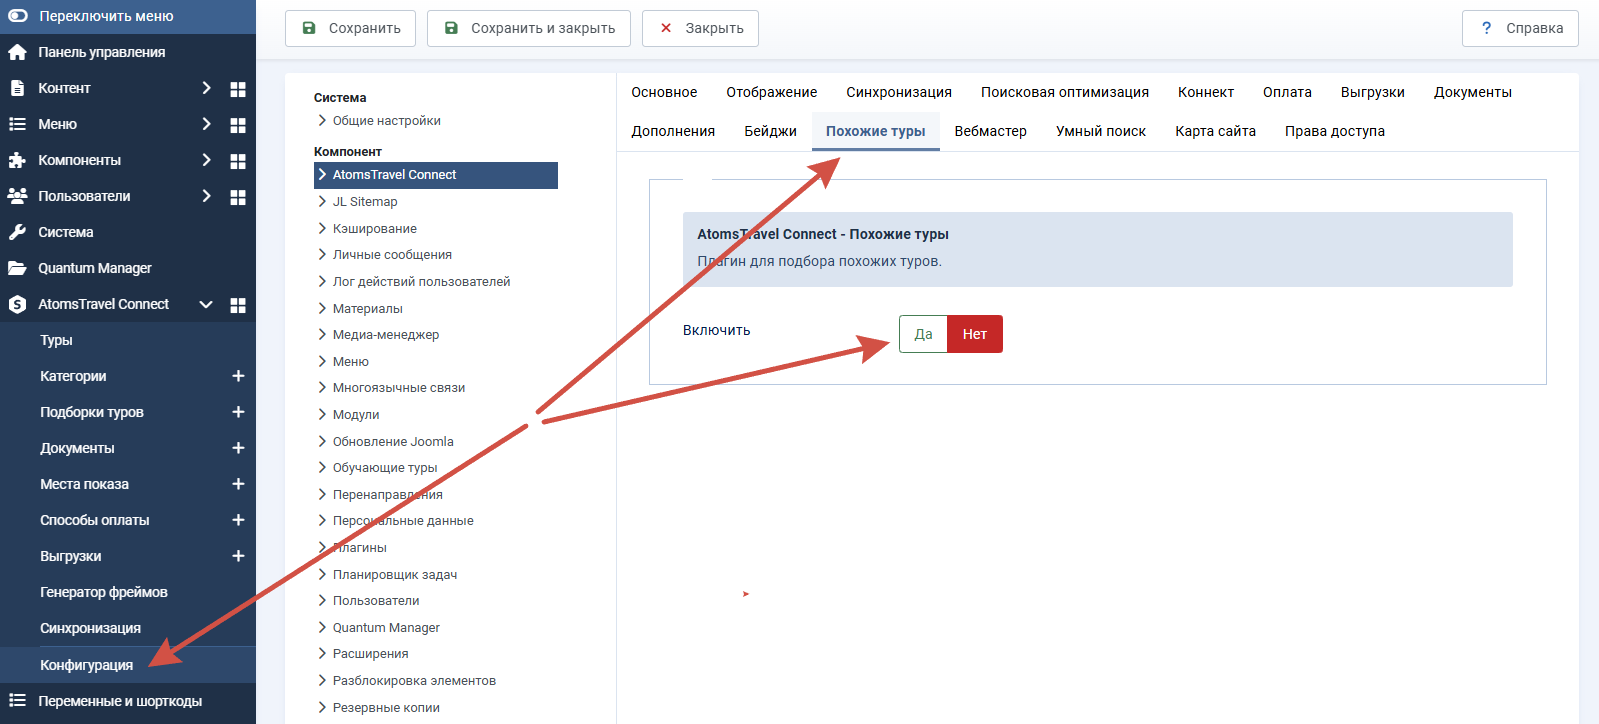Open the Оплата tab

(x=1287, y=92)
